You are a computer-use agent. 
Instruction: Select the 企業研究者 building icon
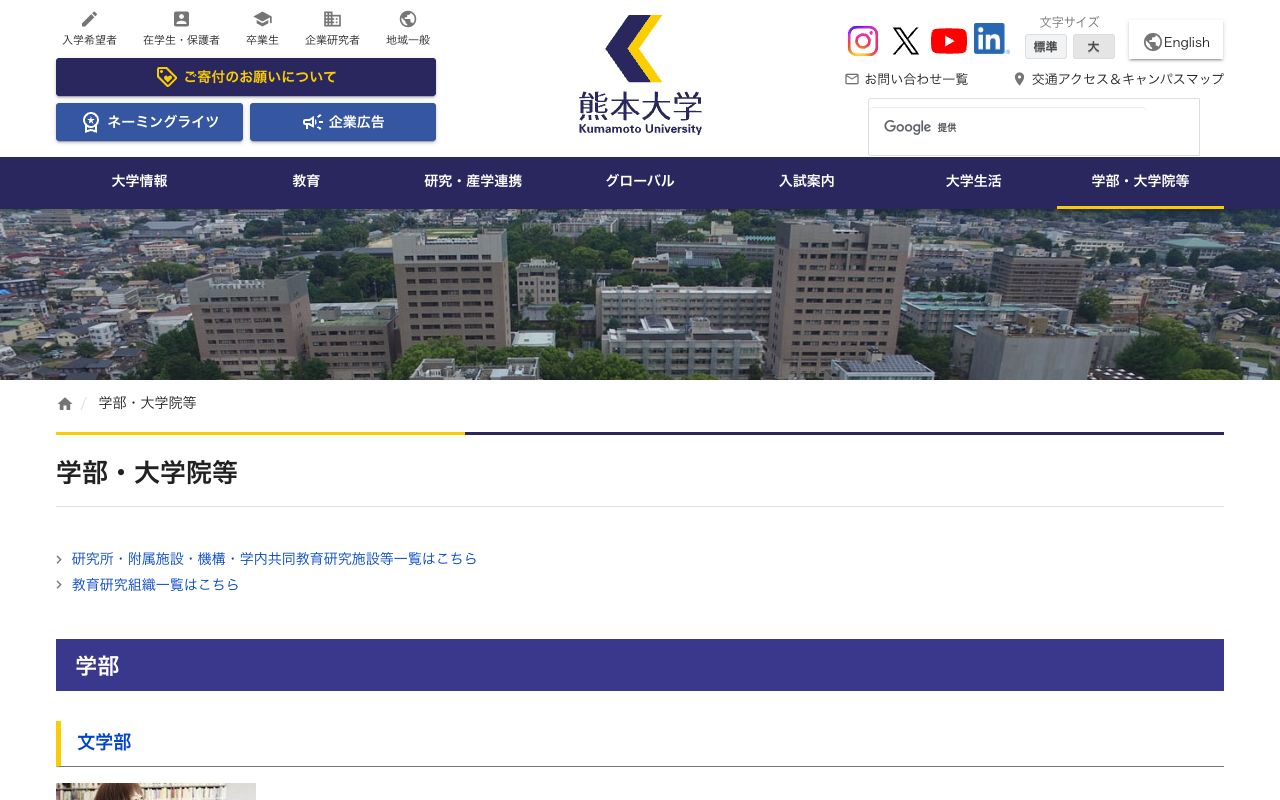pyautogui.click(x=332, y=18)
